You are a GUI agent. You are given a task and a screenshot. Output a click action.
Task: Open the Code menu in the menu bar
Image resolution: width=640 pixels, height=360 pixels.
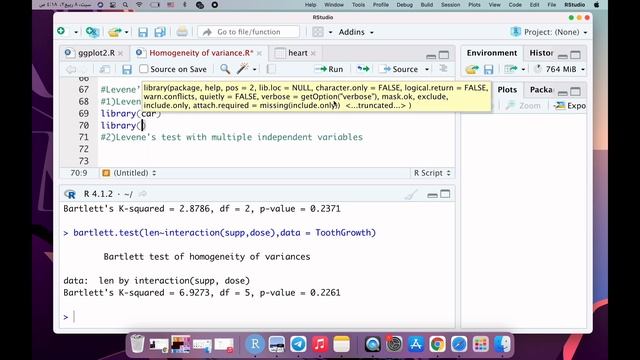tap(515, 5)
